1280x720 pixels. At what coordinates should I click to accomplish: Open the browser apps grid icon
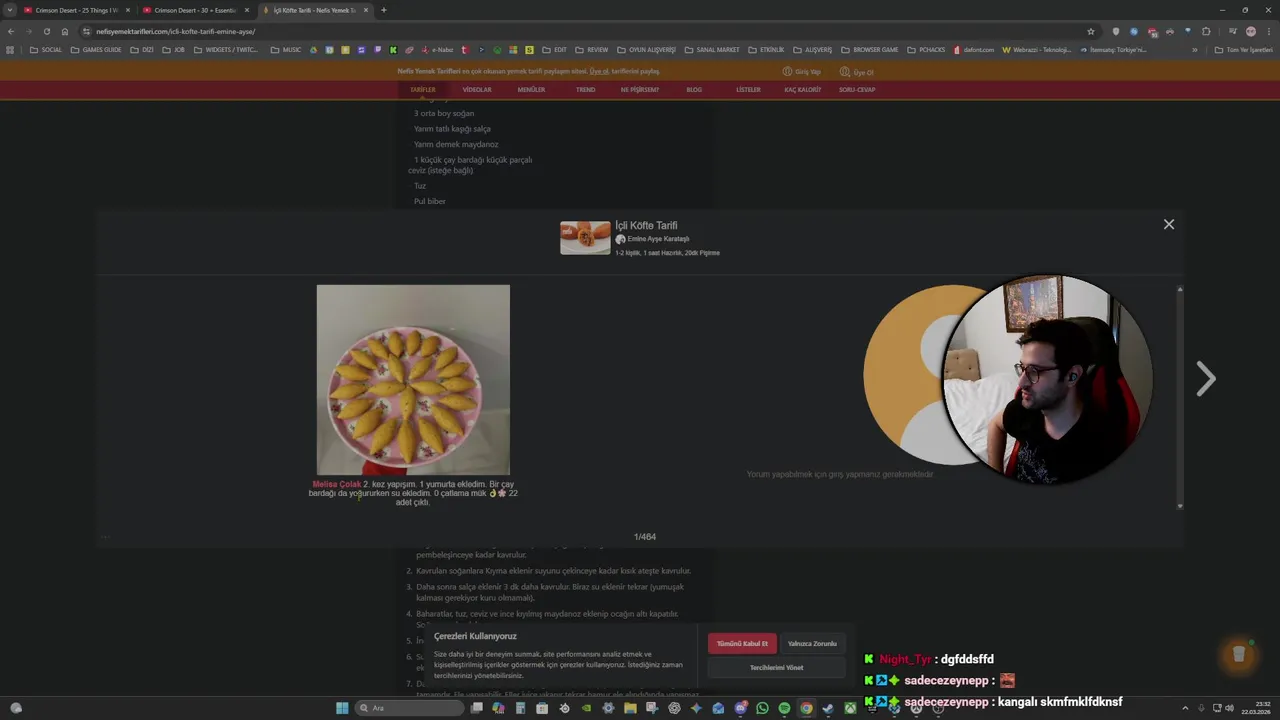[x=11, y=49]
